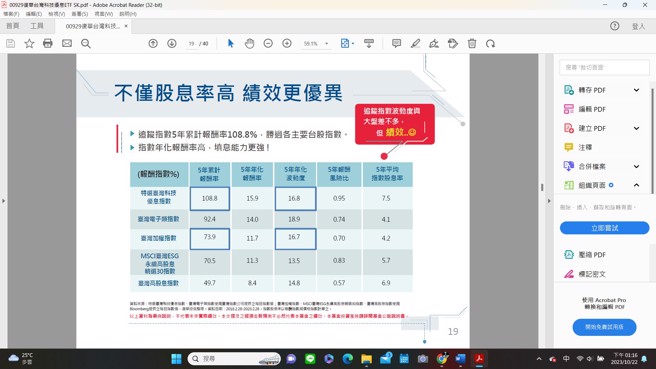
Task: Expand the left navigation pane arrow
Action: point(3,201)
